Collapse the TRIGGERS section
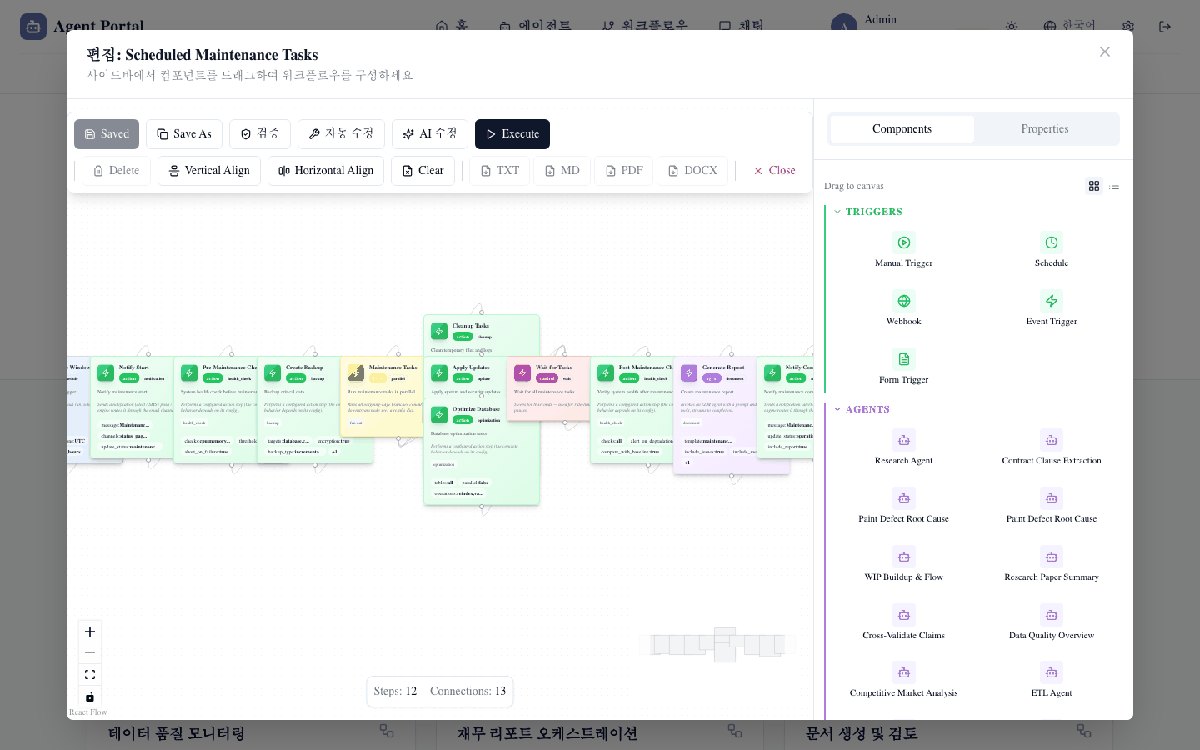The image size is (1200, 750). click(868, 212)
